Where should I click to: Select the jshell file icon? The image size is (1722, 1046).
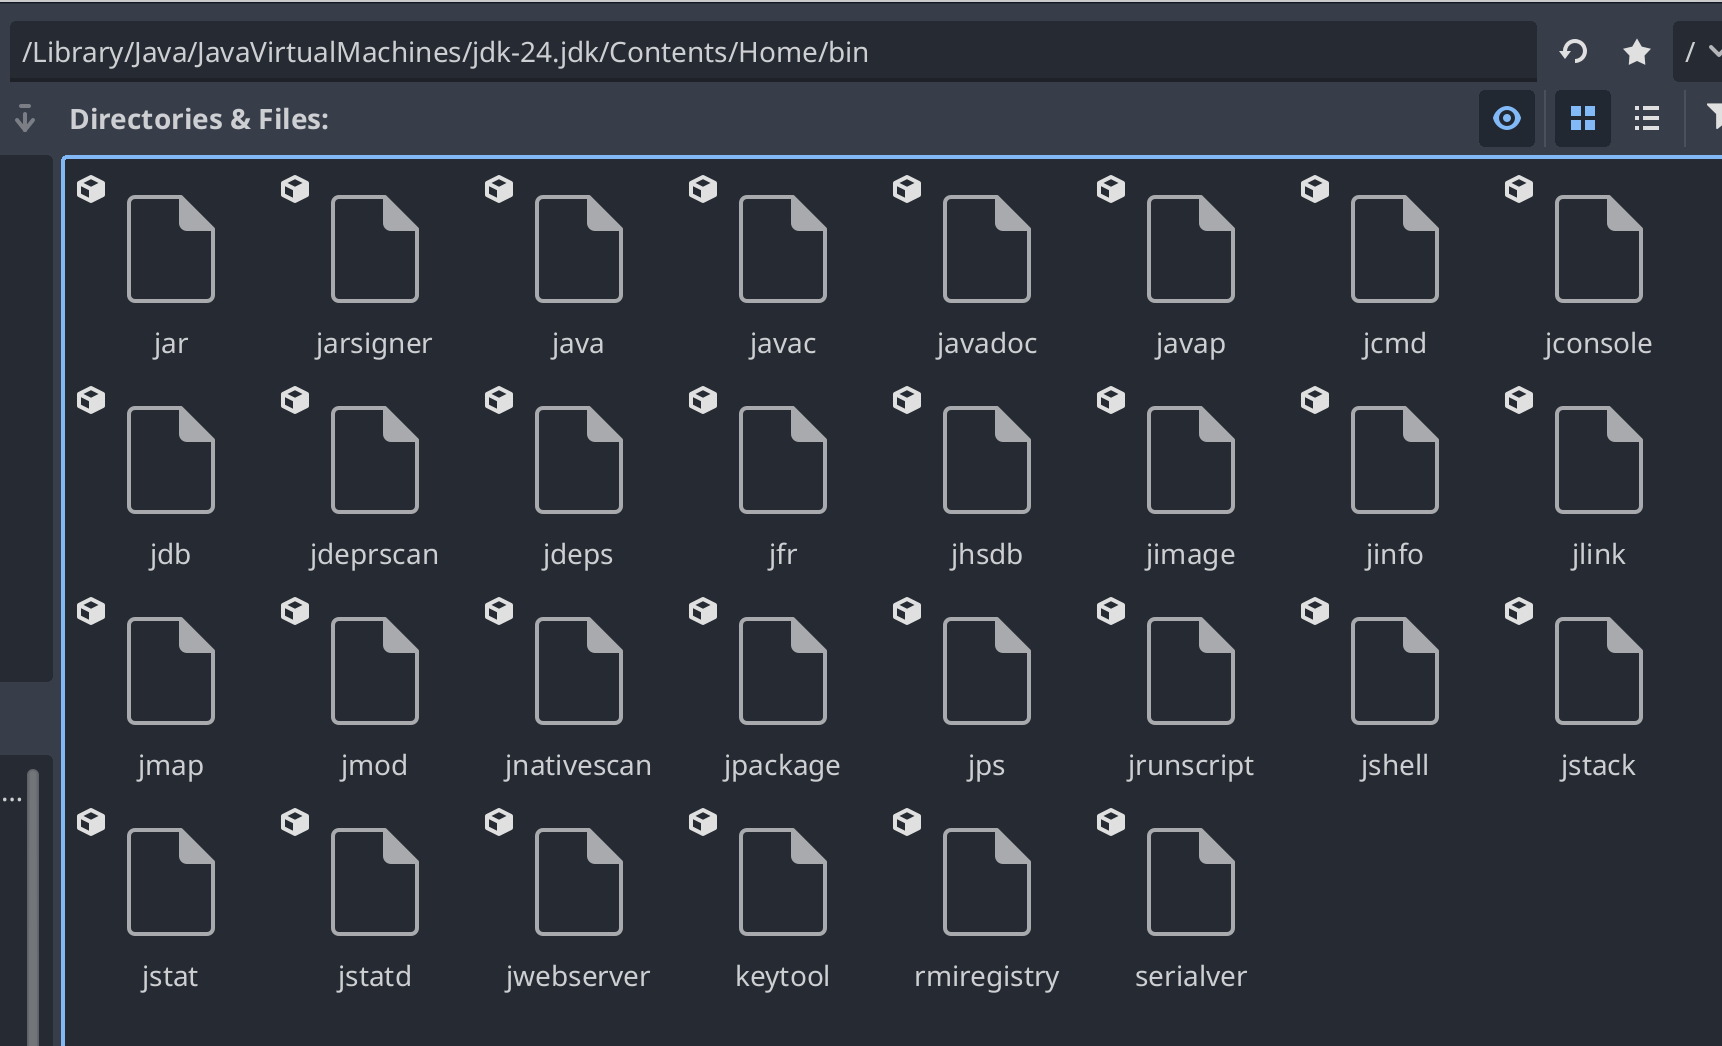(1395, 671)
